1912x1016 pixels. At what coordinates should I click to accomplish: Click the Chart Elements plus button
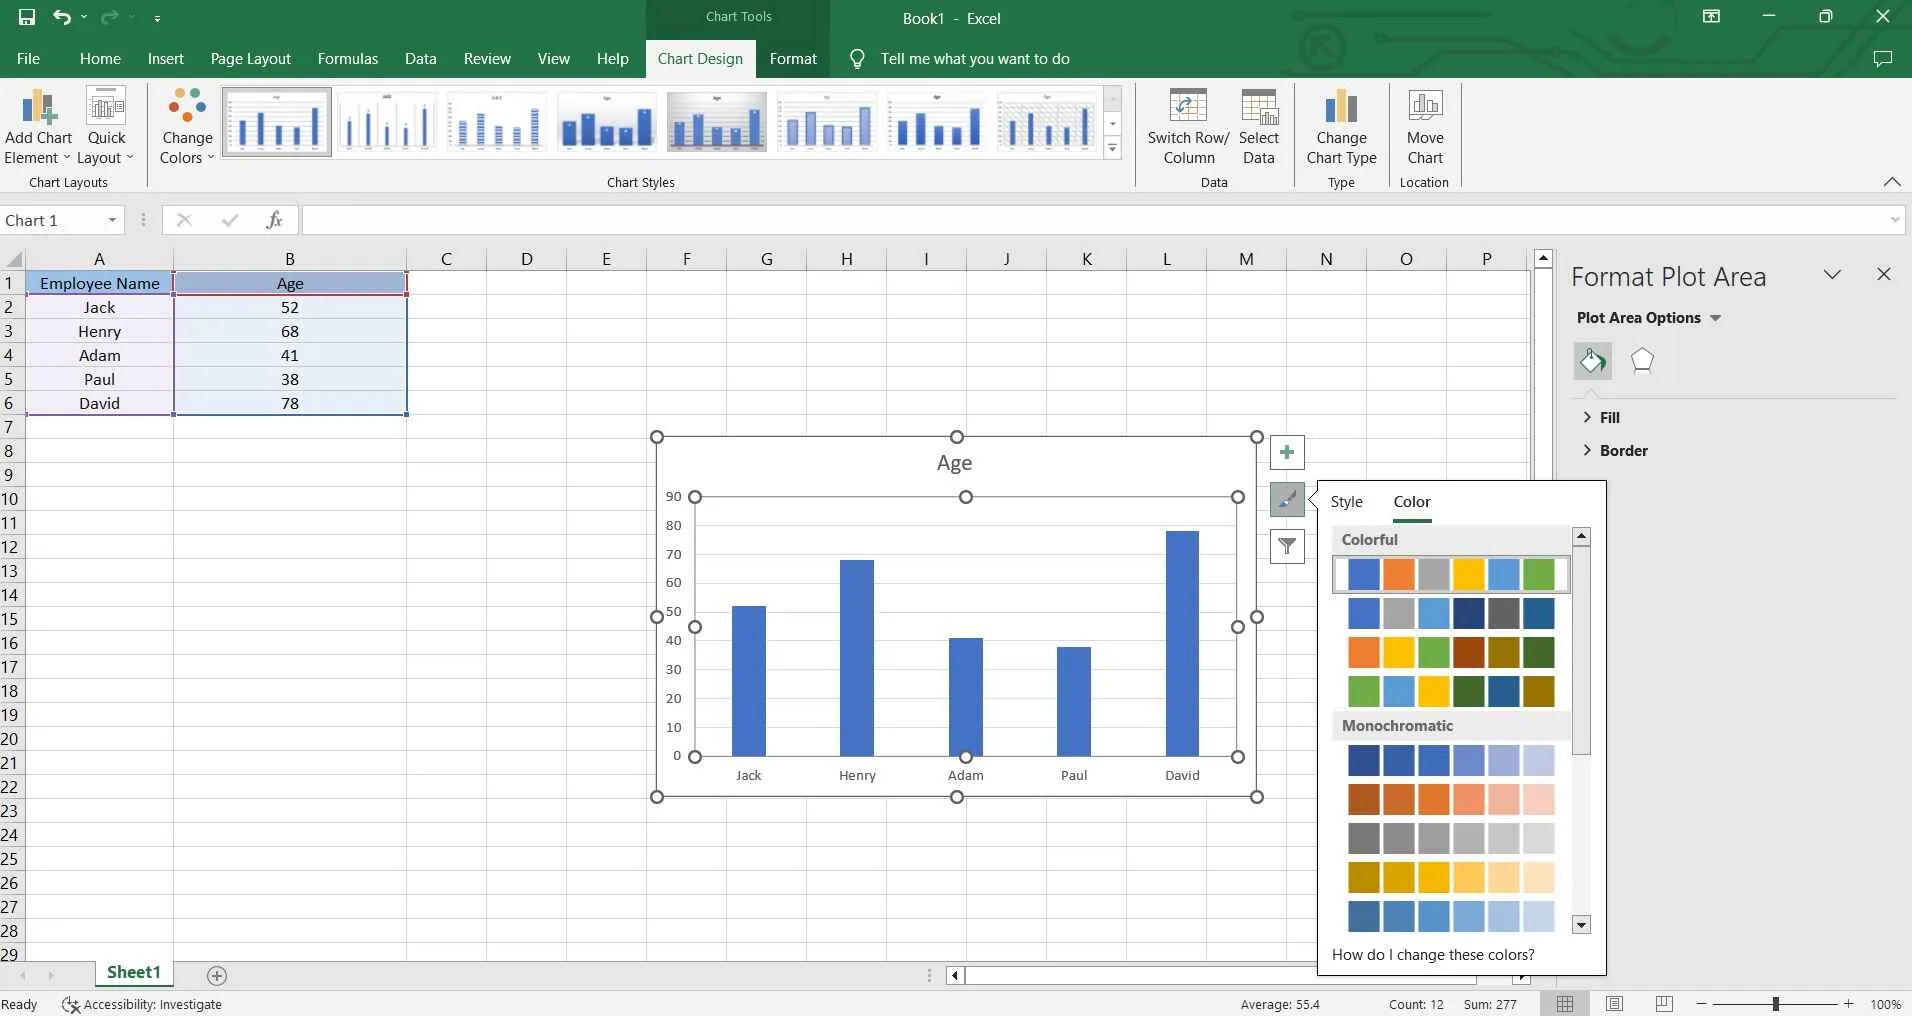click(x=1287, y=451)
